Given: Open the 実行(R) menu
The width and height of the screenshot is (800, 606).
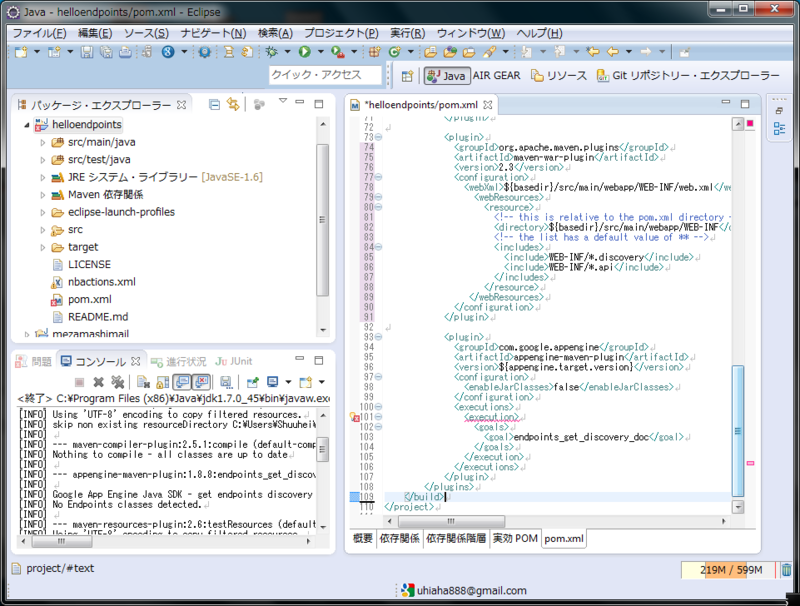Looking at the screenshot, I should (408, 33).
